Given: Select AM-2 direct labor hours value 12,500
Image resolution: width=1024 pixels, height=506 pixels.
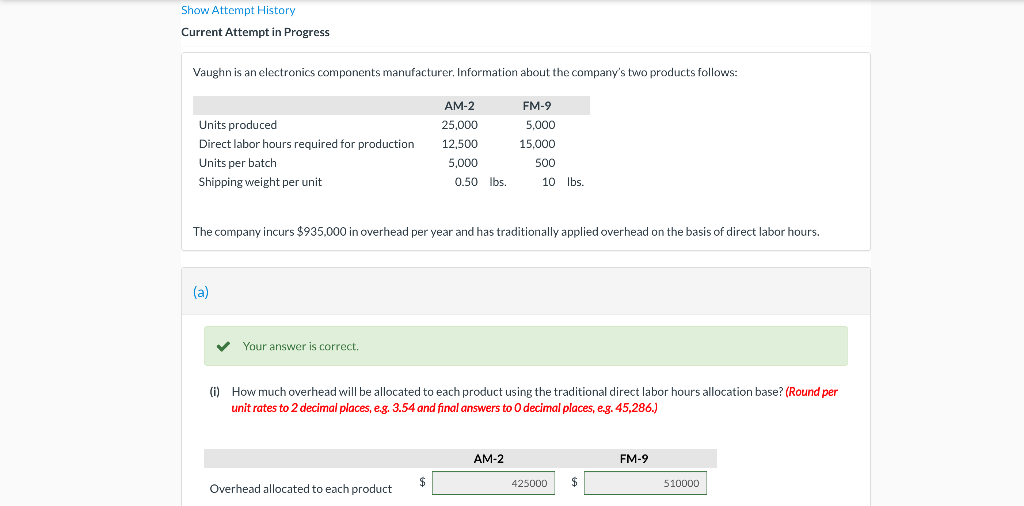Looking at the screenshot, I should tap(459, 144).
